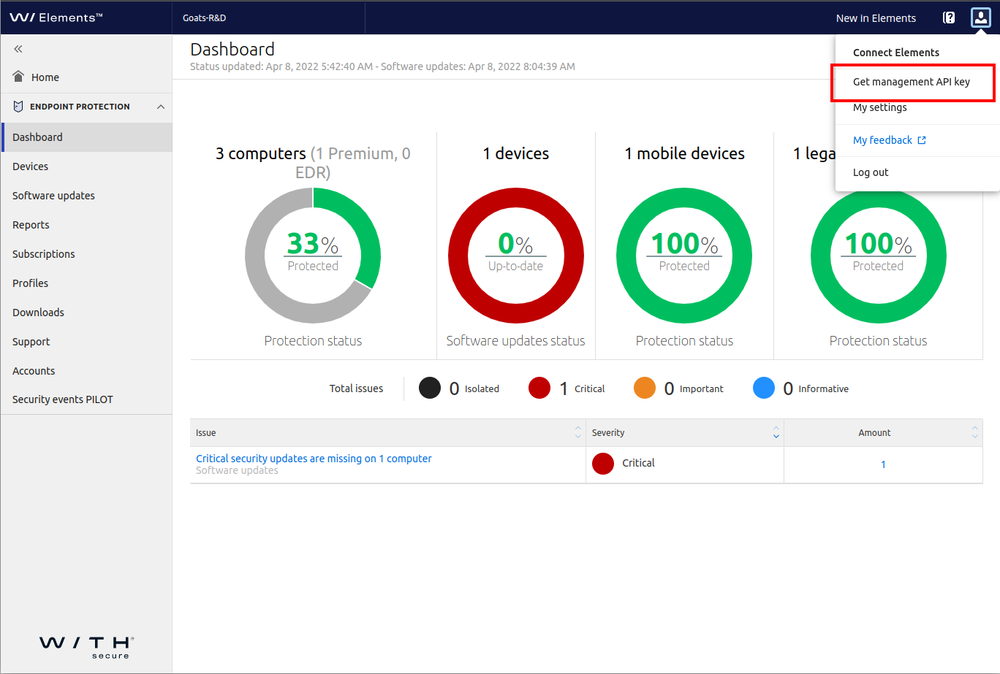This screenshot has height=674, width=1000.
Task: Click the Home icon in the sidebar
Action: point(17,76)
